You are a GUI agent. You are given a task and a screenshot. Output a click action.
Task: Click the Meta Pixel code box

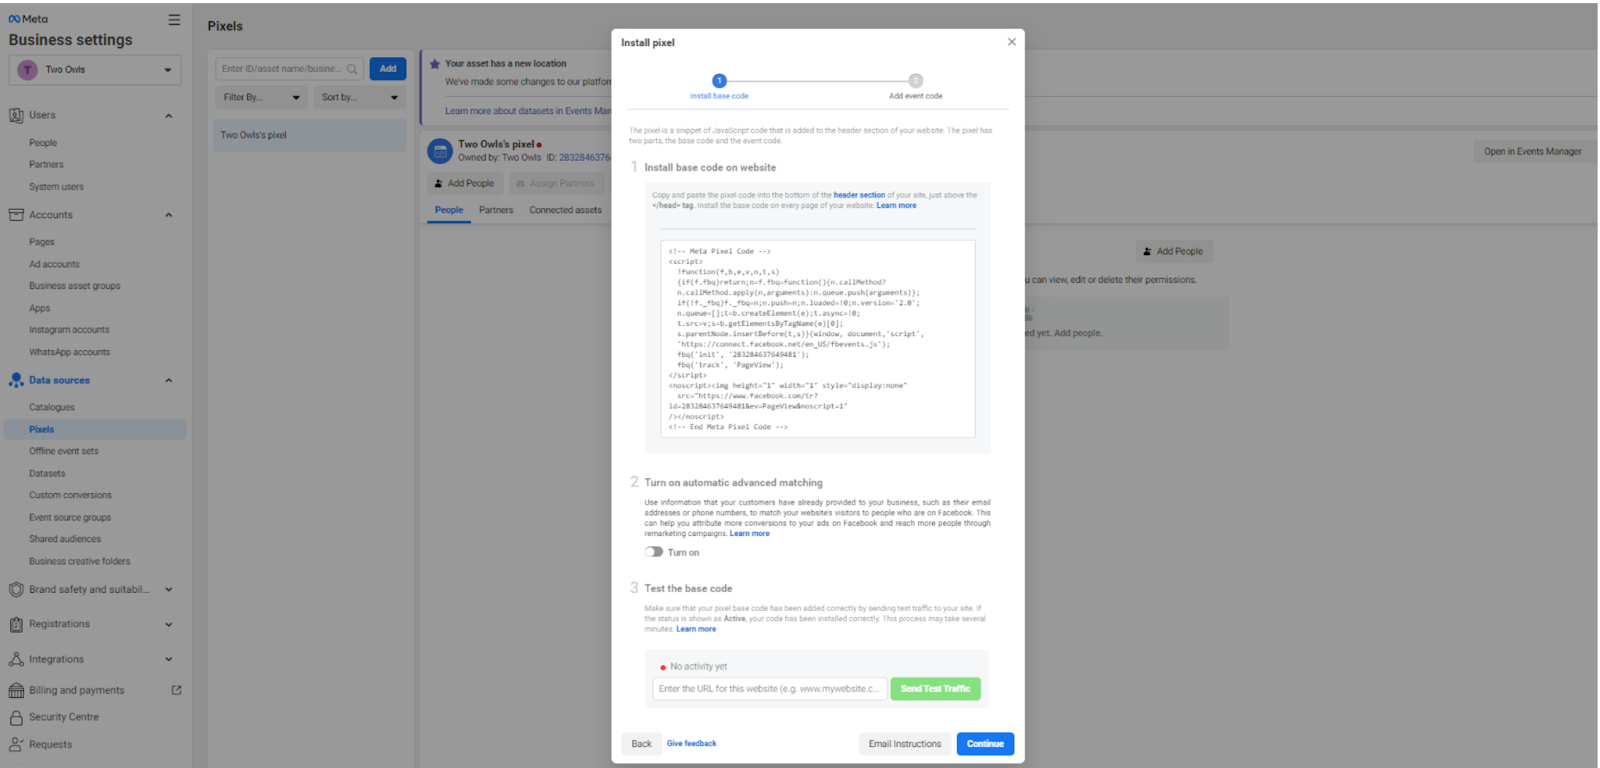click(x=817, y=339)
